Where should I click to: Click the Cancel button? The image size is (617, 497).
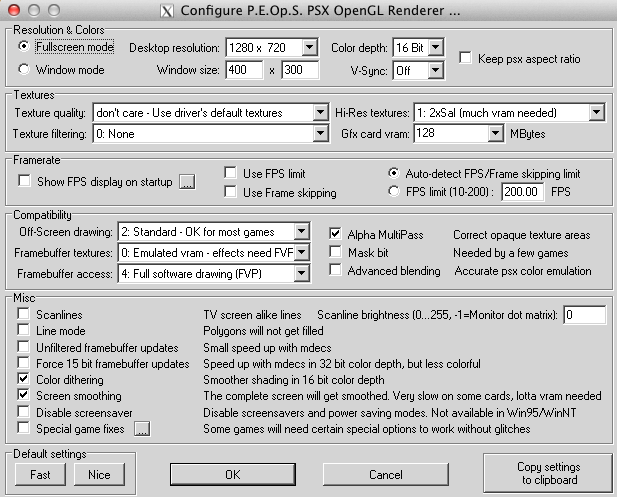[x=386, y=475]
